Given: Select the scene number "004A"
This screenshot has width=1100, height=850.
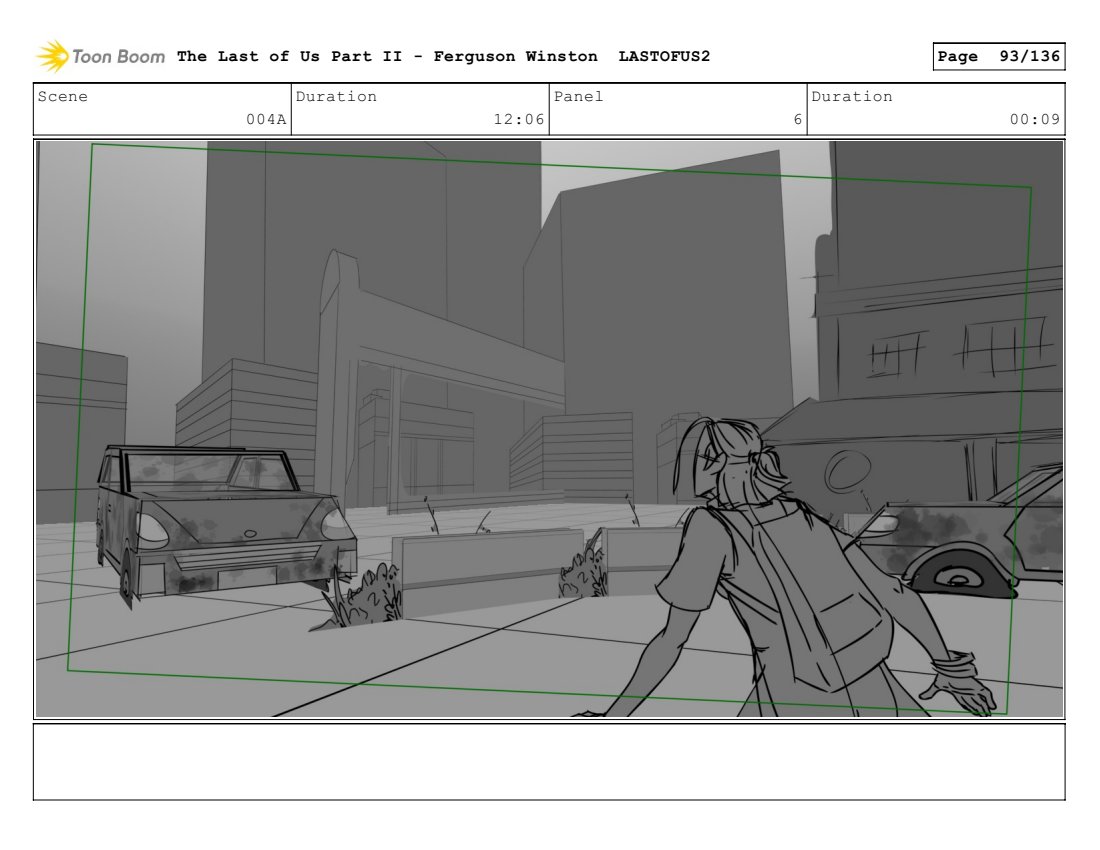Looking at the screenshot, I should (266, 119).
